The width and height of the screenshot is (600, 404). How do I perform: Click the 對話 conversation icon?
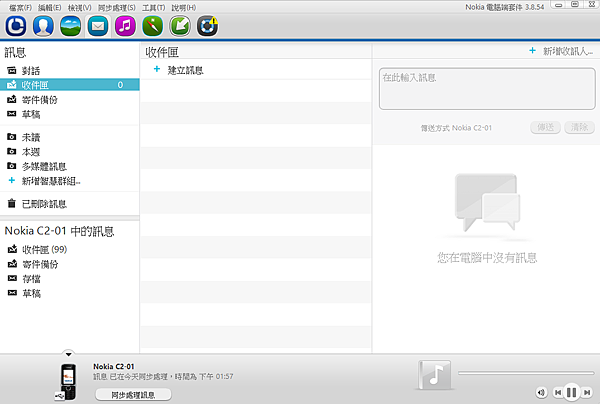coord(12,70)
